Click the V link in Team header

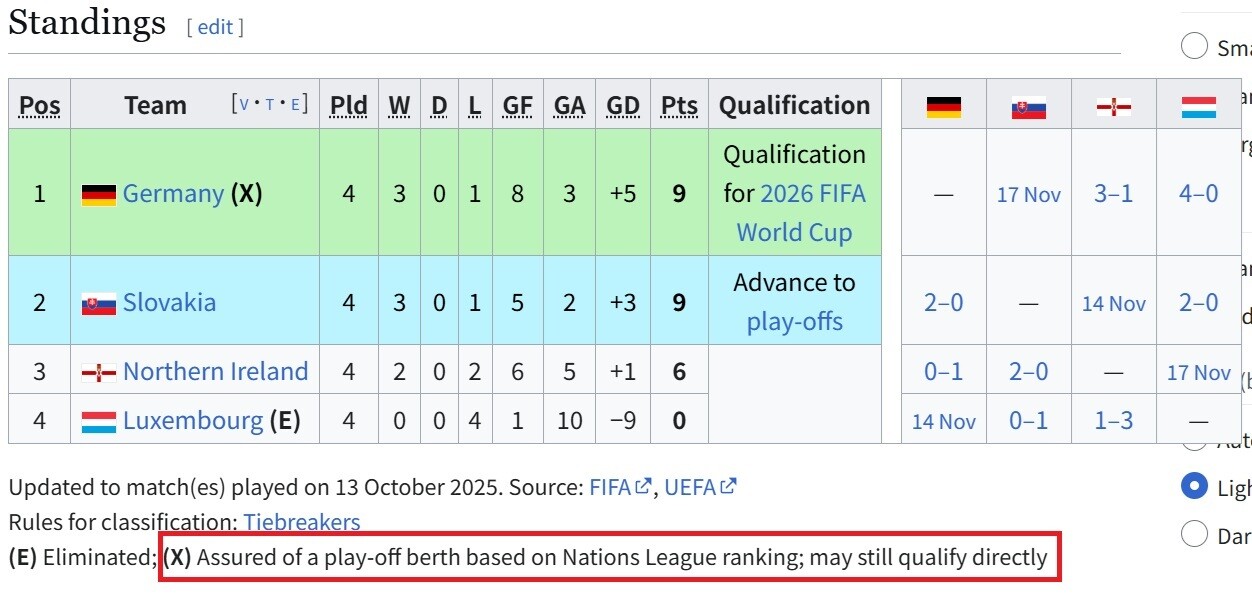click(x=245, y=104)
